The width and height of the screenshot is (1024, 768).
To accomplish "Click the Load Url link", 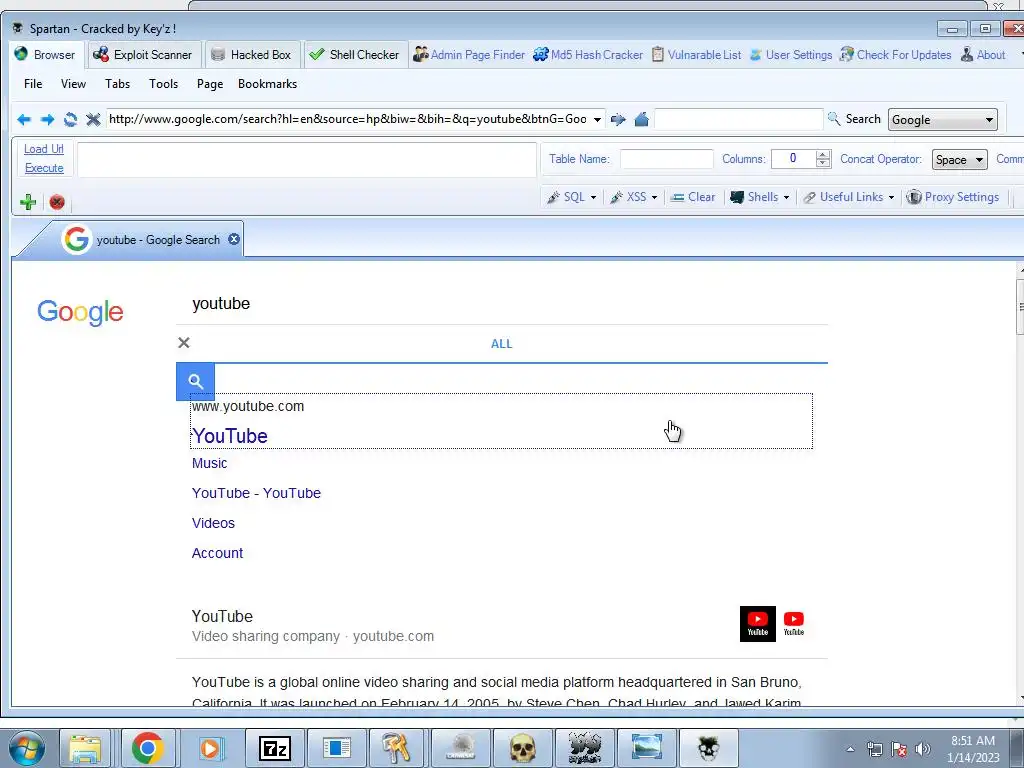I will tap(44, 149).
